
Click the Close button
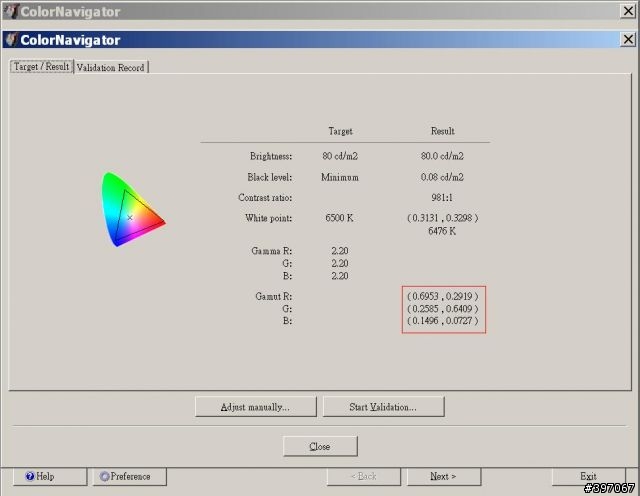(320, 446)
